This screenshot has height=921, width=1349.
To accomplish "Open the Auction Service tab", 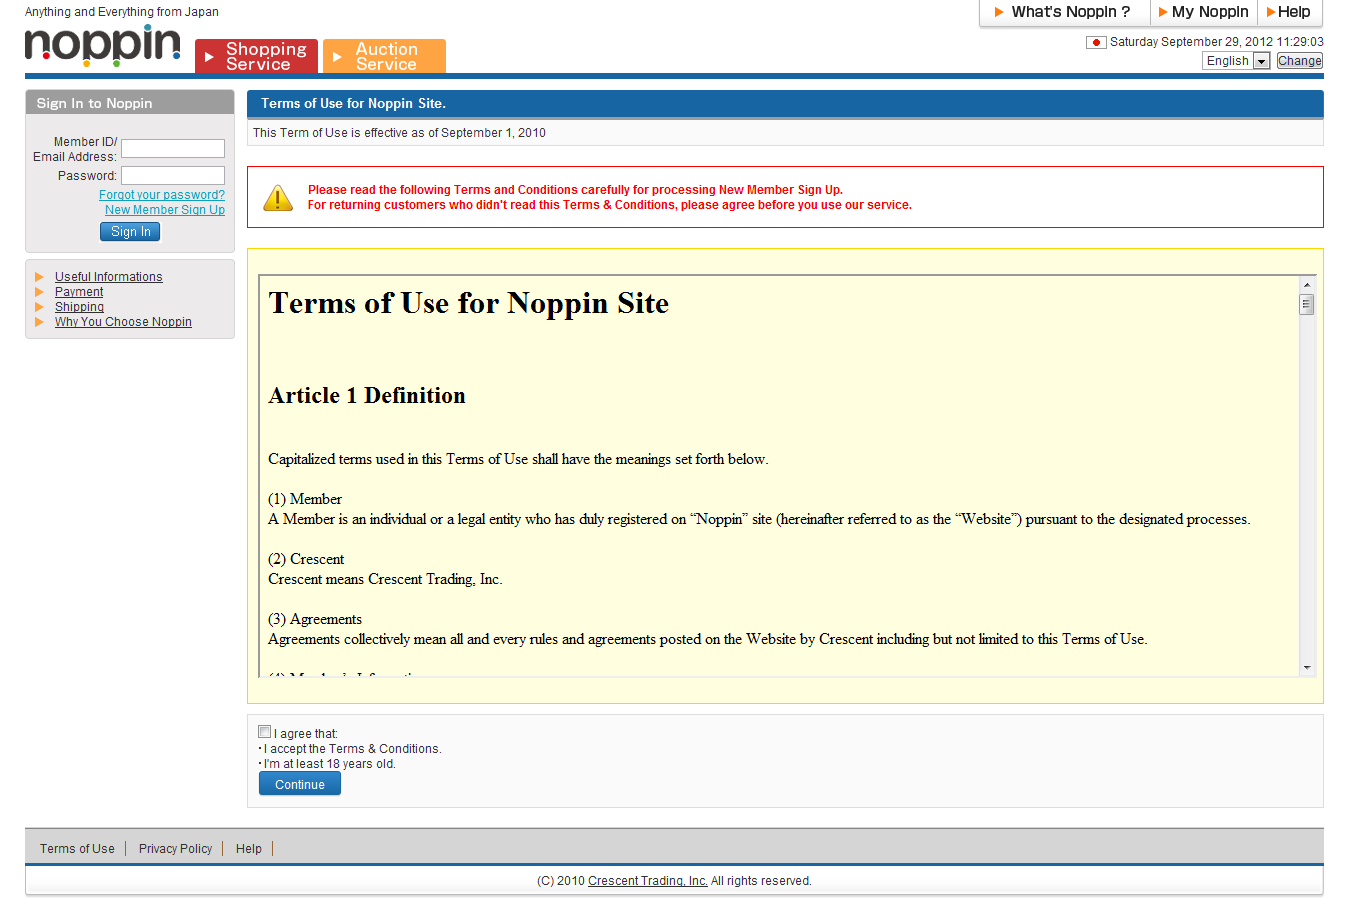I will (384, 56).
